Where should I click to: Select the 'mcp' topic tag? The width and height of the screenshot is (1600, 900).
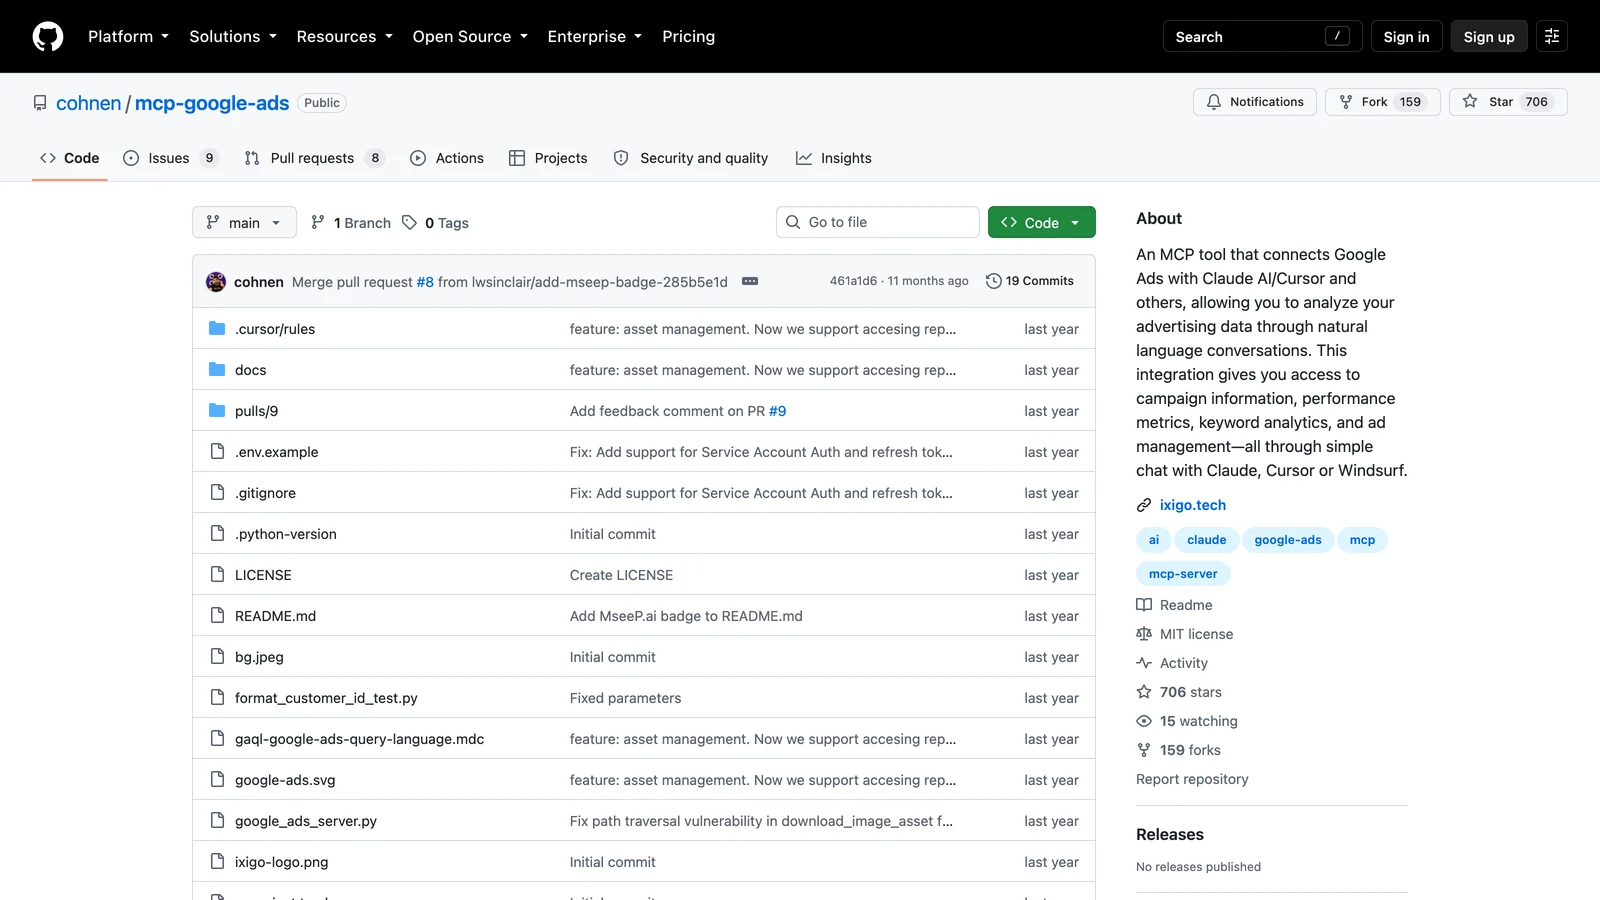click(x=1362, y=540)
